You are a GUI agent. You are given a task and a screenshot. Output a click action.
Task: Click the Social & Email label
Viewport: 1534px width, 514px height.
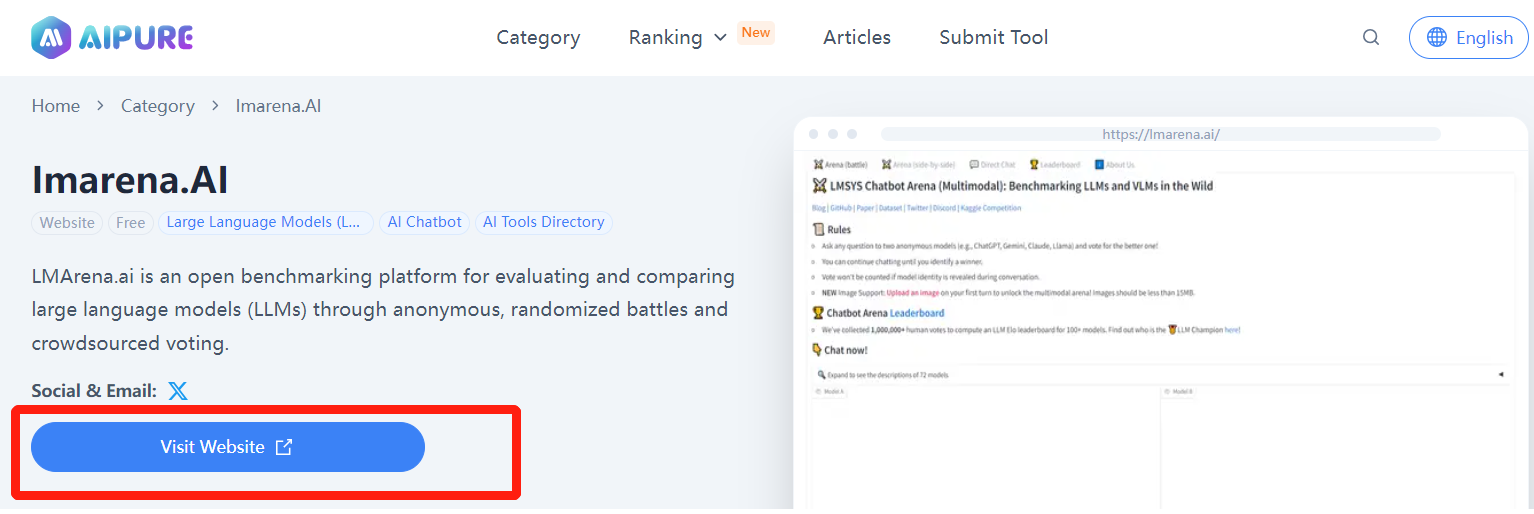[x=94, y=391]
